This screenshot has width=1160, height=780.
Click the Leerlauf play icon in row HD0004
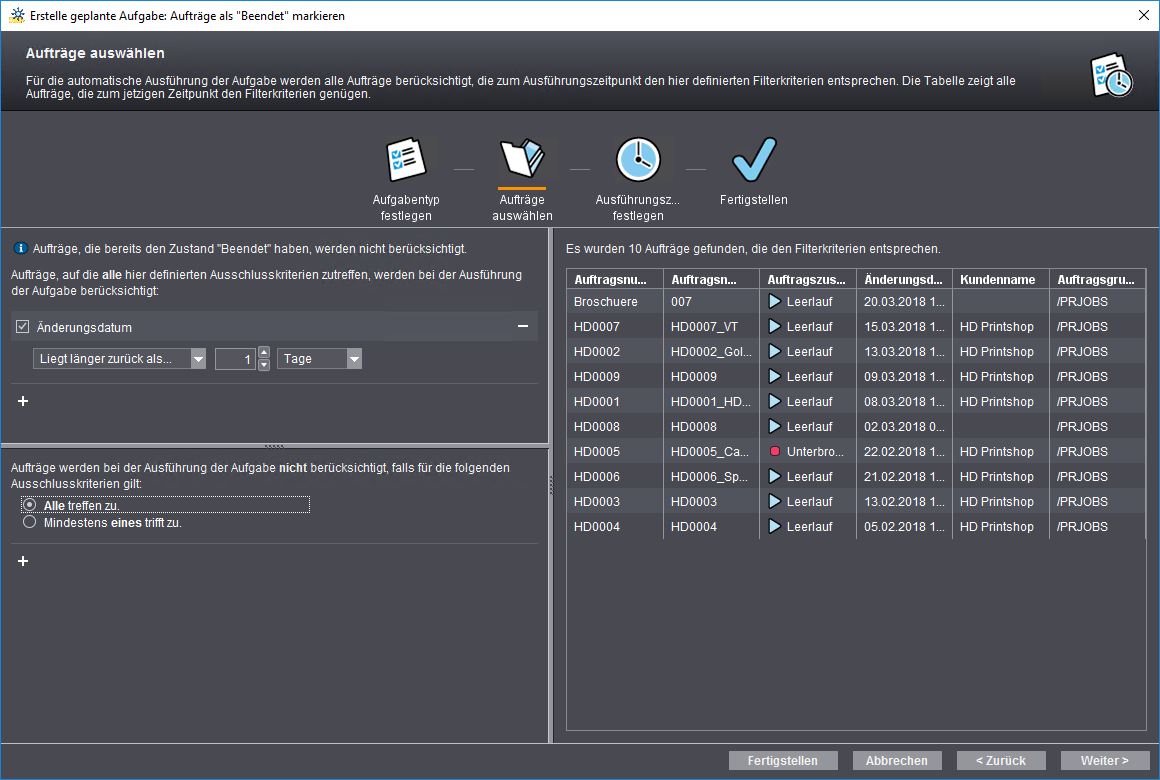[x=775, y=527]
